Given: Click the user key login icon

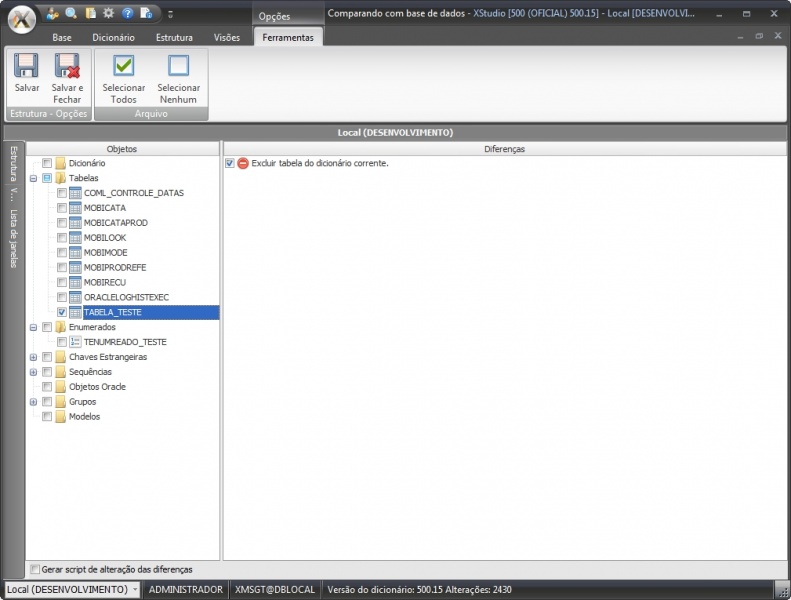Looking at the screenshot, I should [52, 13].
